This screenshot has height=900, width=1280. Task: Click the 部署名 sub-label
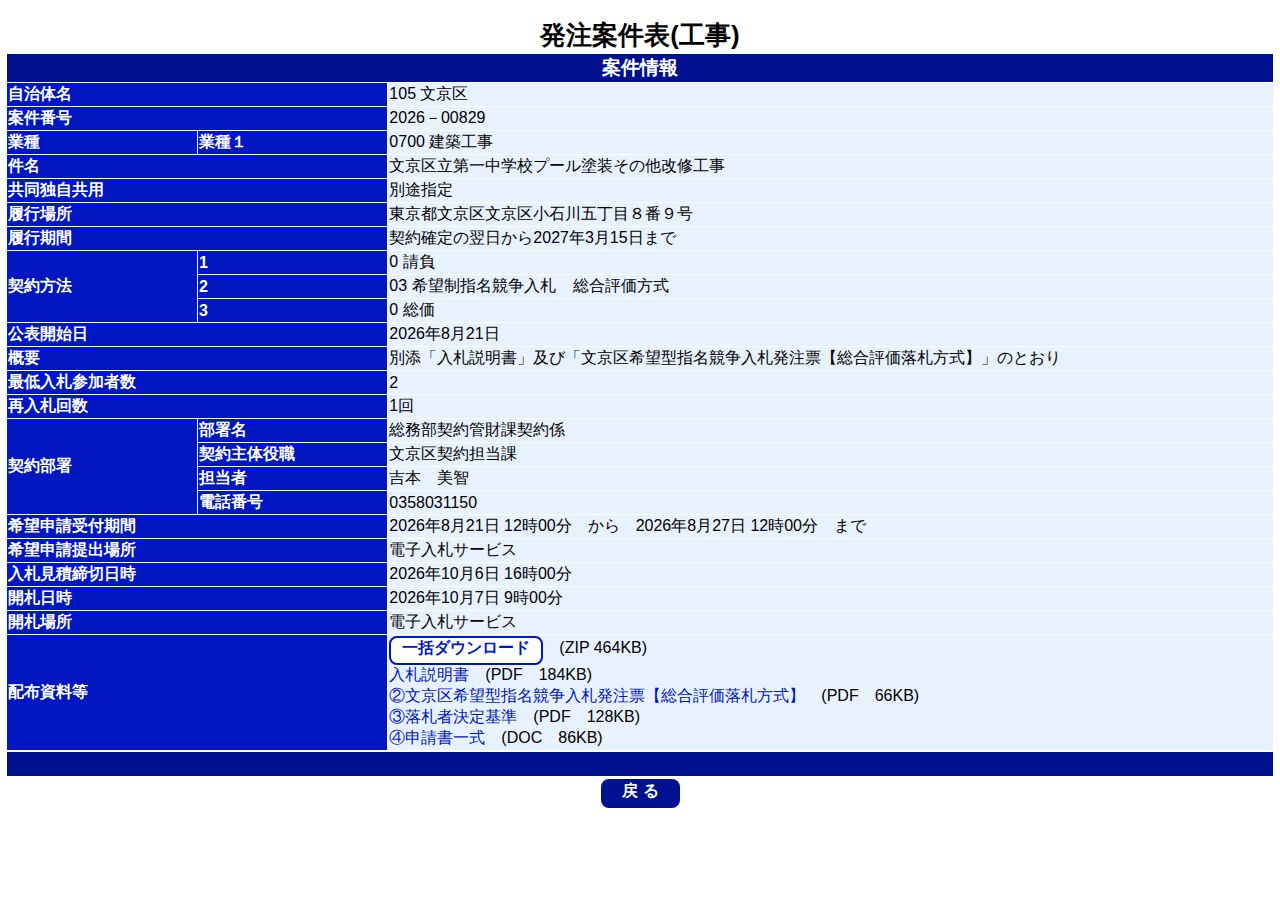[292, 430]
